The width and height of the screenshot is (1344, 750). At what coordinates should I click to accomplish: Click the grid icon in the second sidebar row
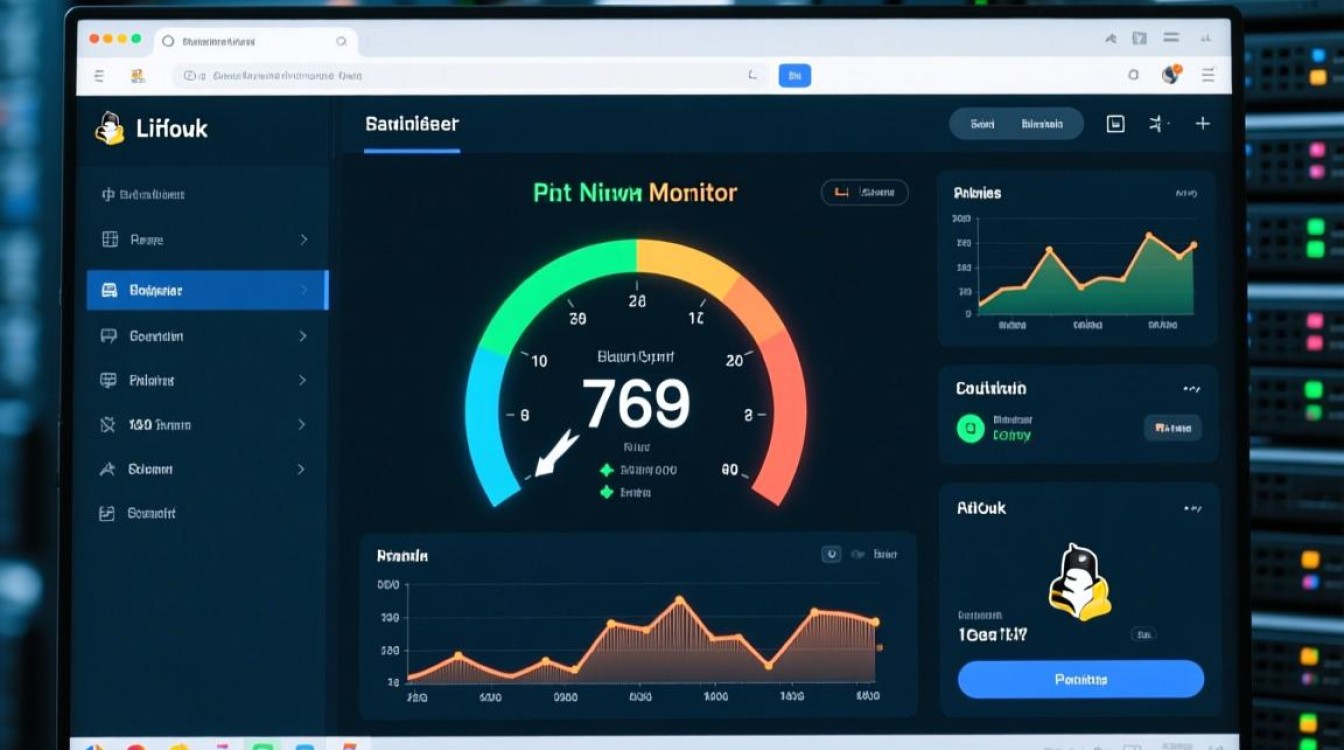click(x=110, y=240)
